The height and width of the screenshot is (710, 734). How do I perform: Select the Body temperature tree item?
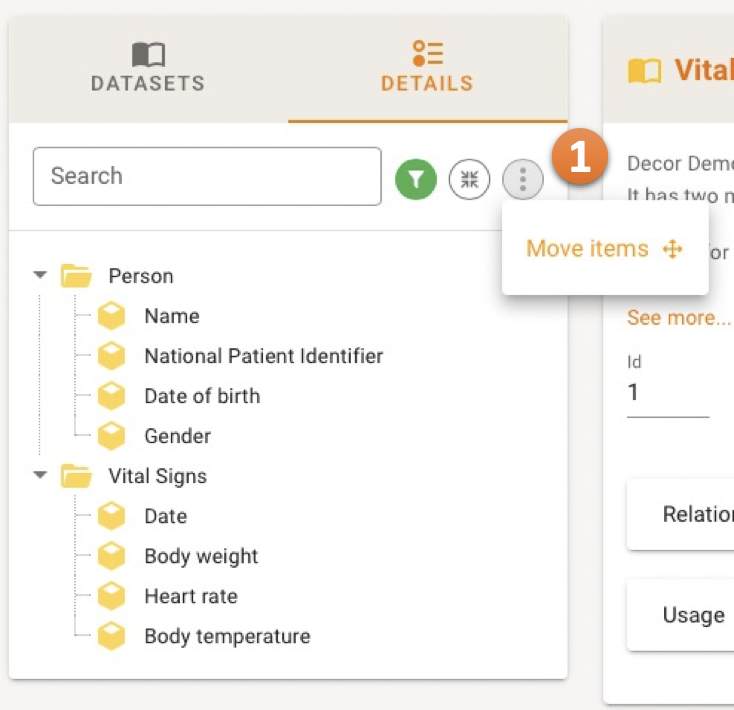pos(227,636)
